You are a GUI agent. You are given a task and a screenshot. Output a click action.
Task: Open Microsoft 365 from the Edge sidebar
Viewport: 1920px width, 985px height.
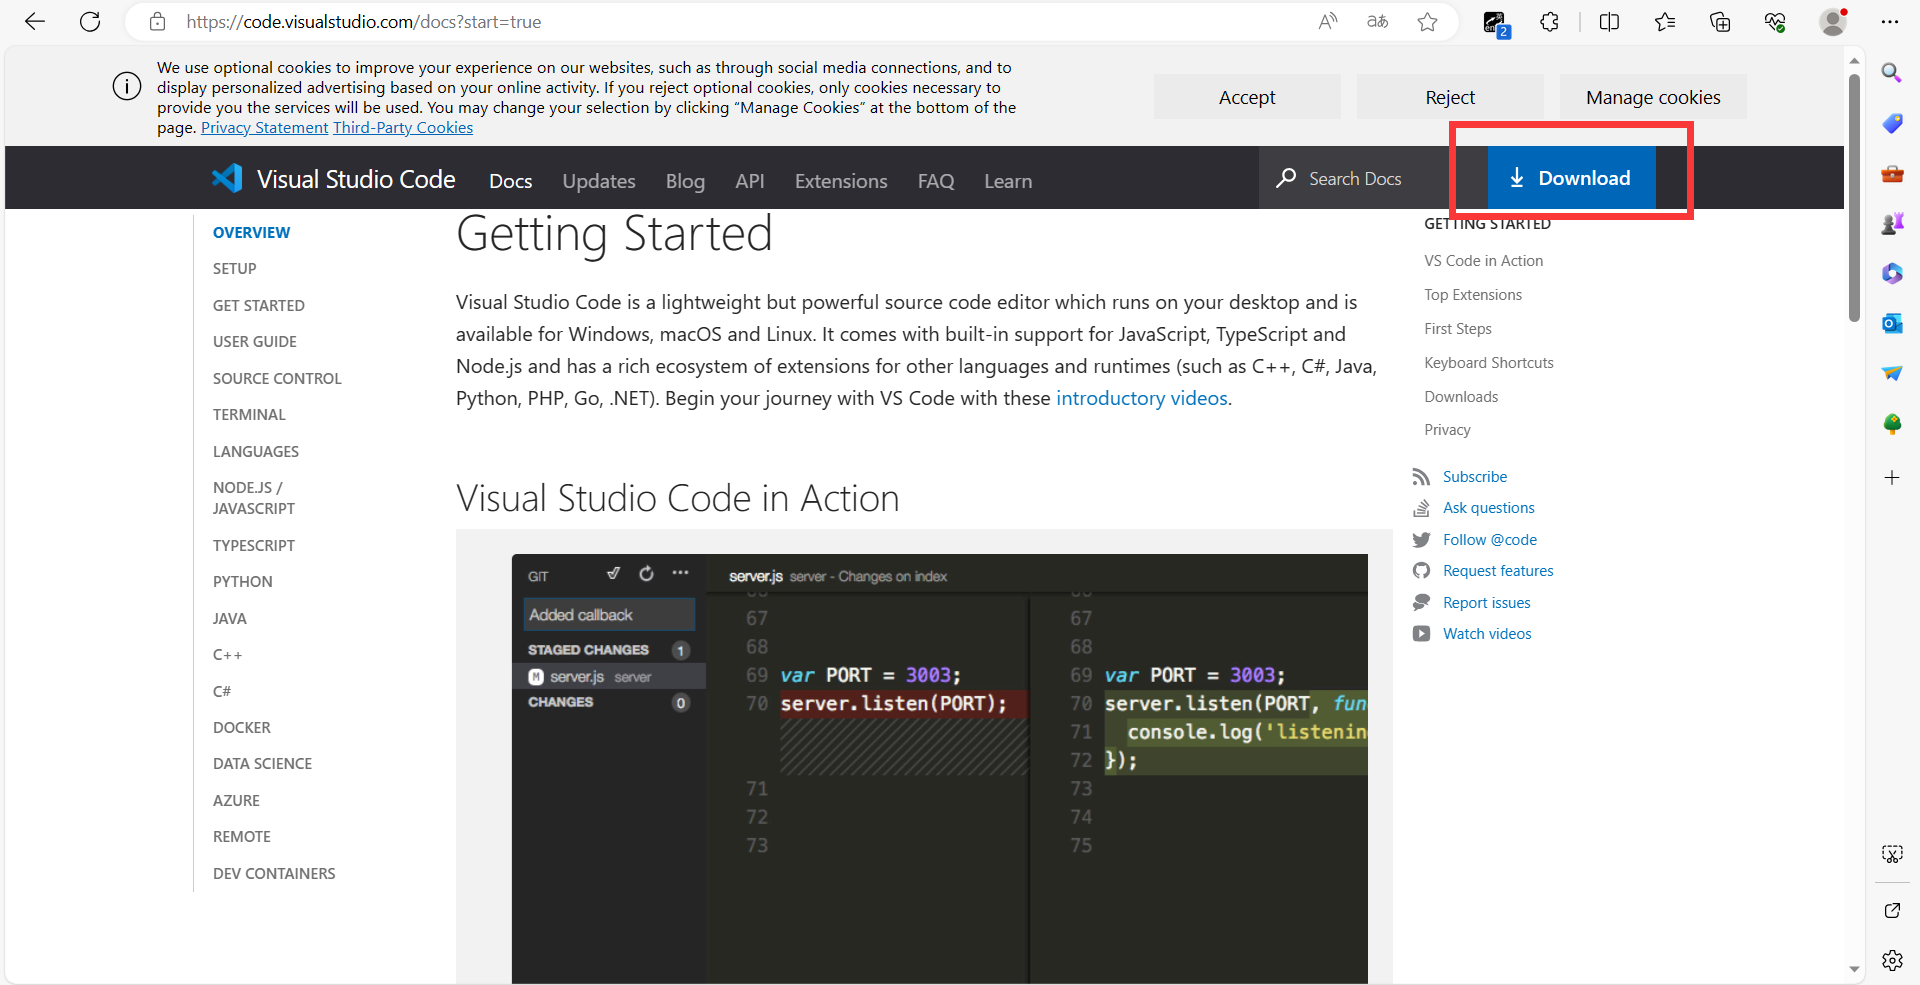1892,273
